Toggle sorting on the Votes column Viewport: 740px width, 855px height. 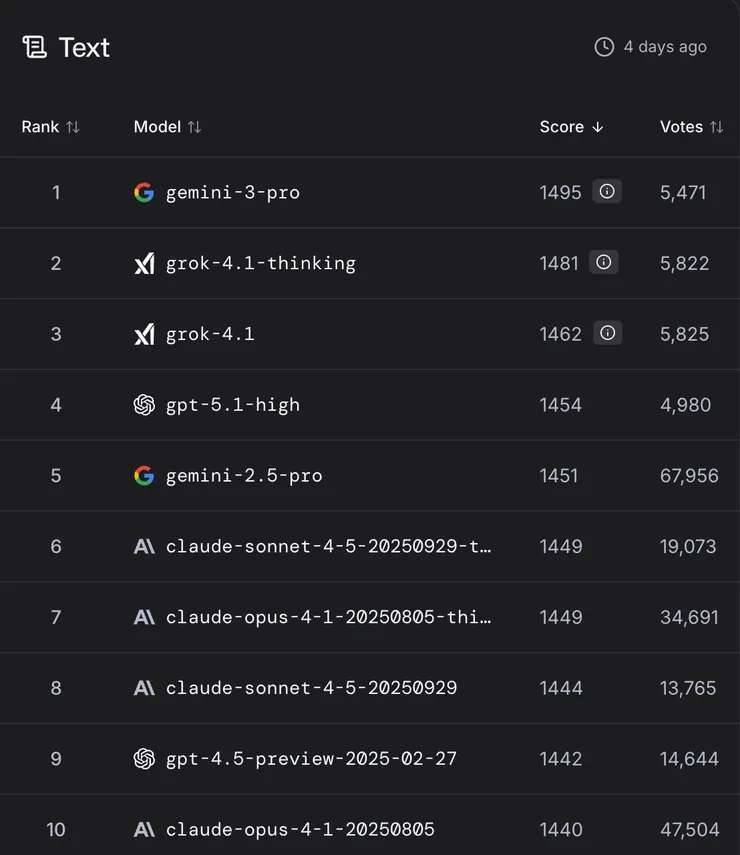pos(692,127)
